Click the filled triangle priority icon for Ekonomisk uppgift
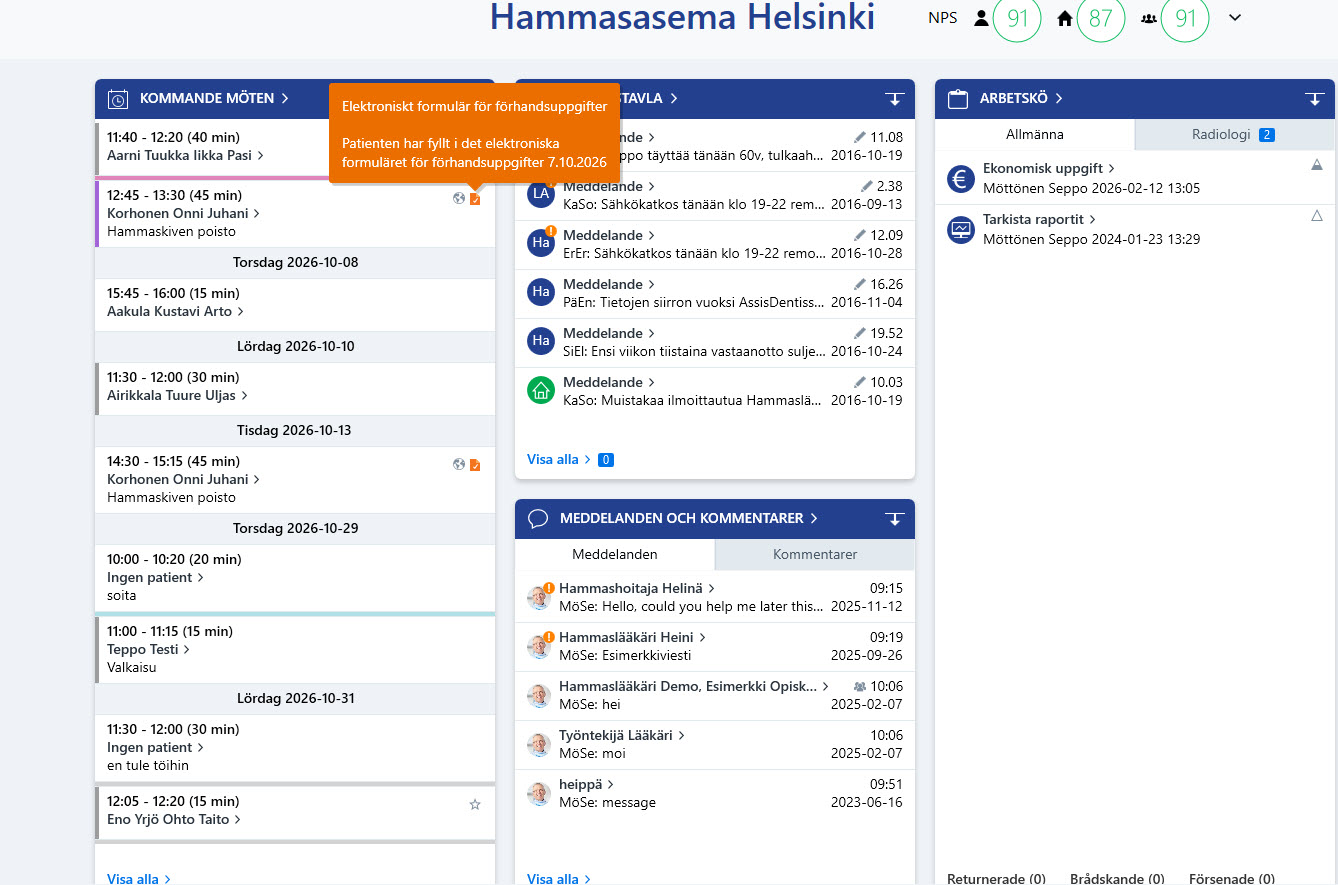Viewport: 1338px width, 885px height. pyautogui.click(x=1317, y=165)
